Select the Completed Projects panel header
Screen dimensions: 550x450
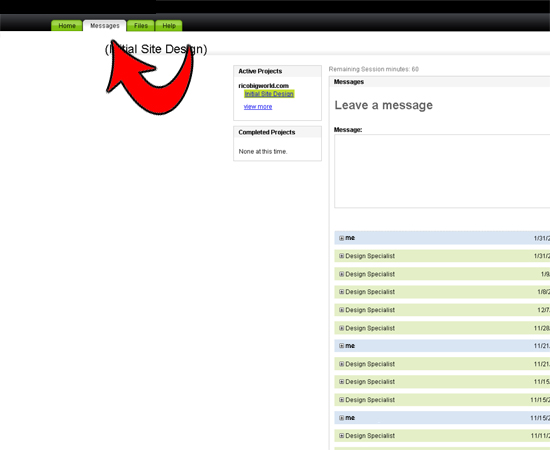click(277, 132)
